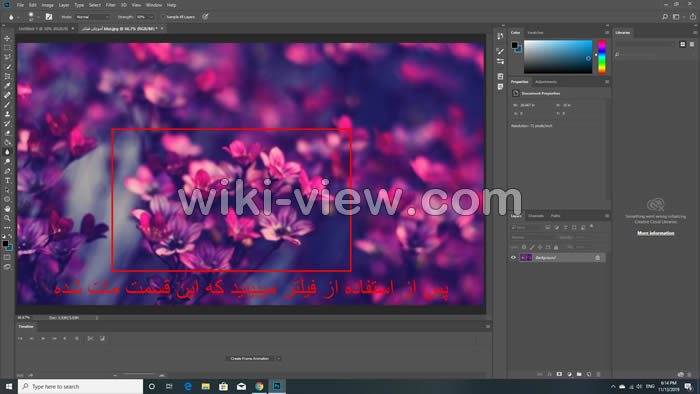This screenshot has width=700, height=394.
Task: Switch to the Untitled-1 document tab
Action: coord(43,29)
